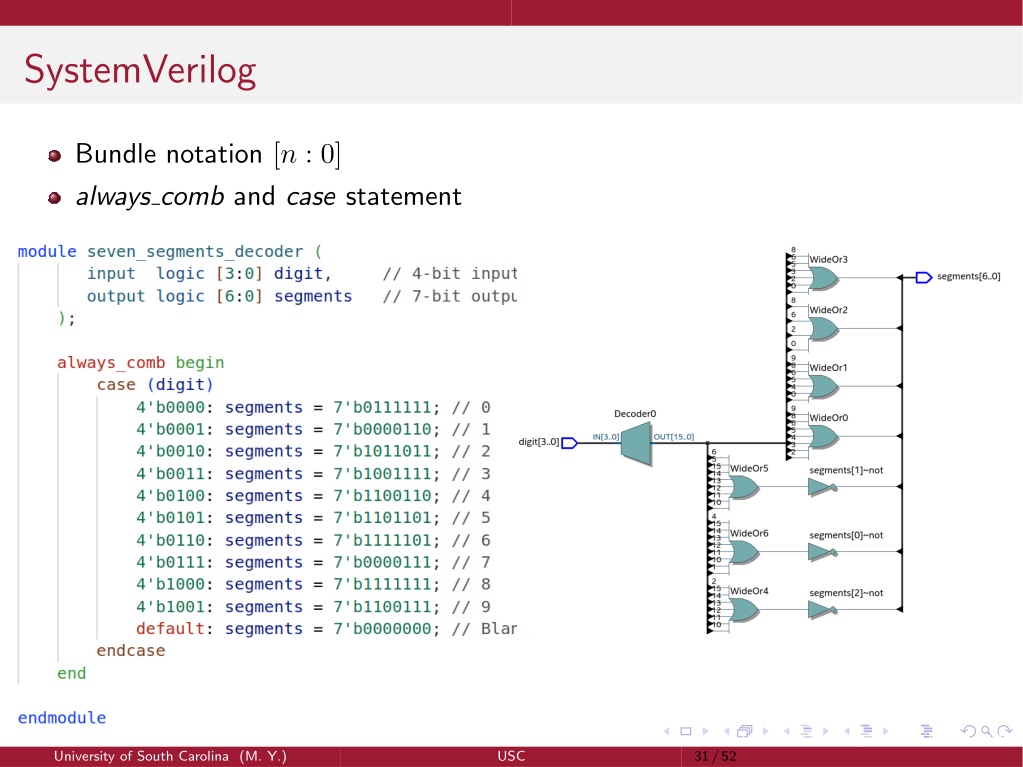
Task: Select the WideOr0 gate symbol
Action: coord(823,437)
